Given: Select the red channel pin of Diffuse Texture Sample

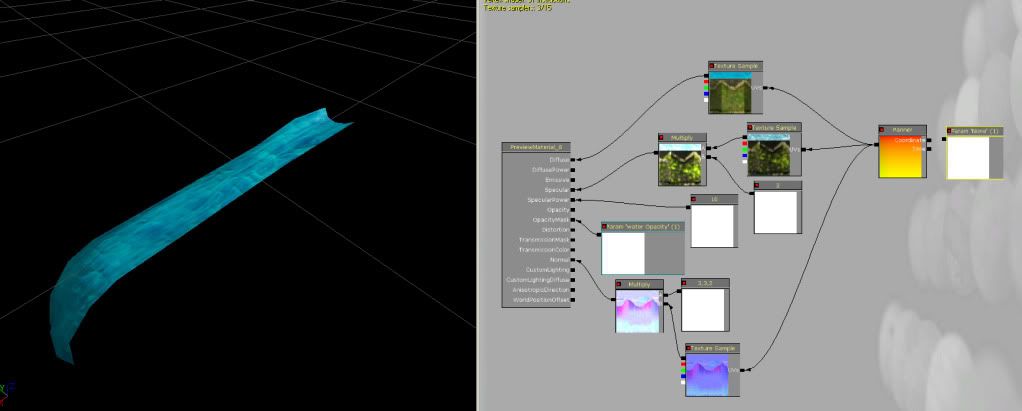Looking at the screenshot, I should (x=706, y=81).
